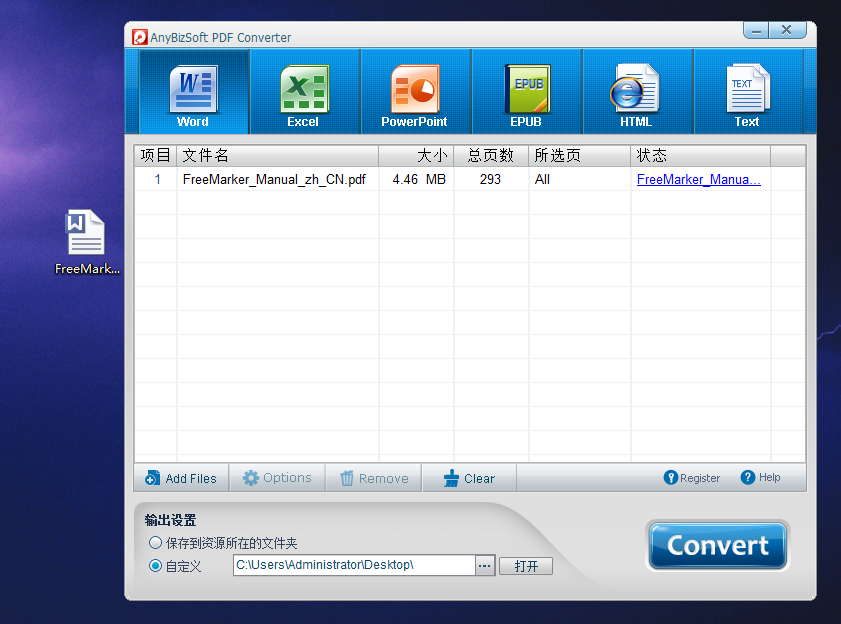Clear the file list
Image resolution: width=841 pixels, height=624 pixels.
(x=469, y=478)
